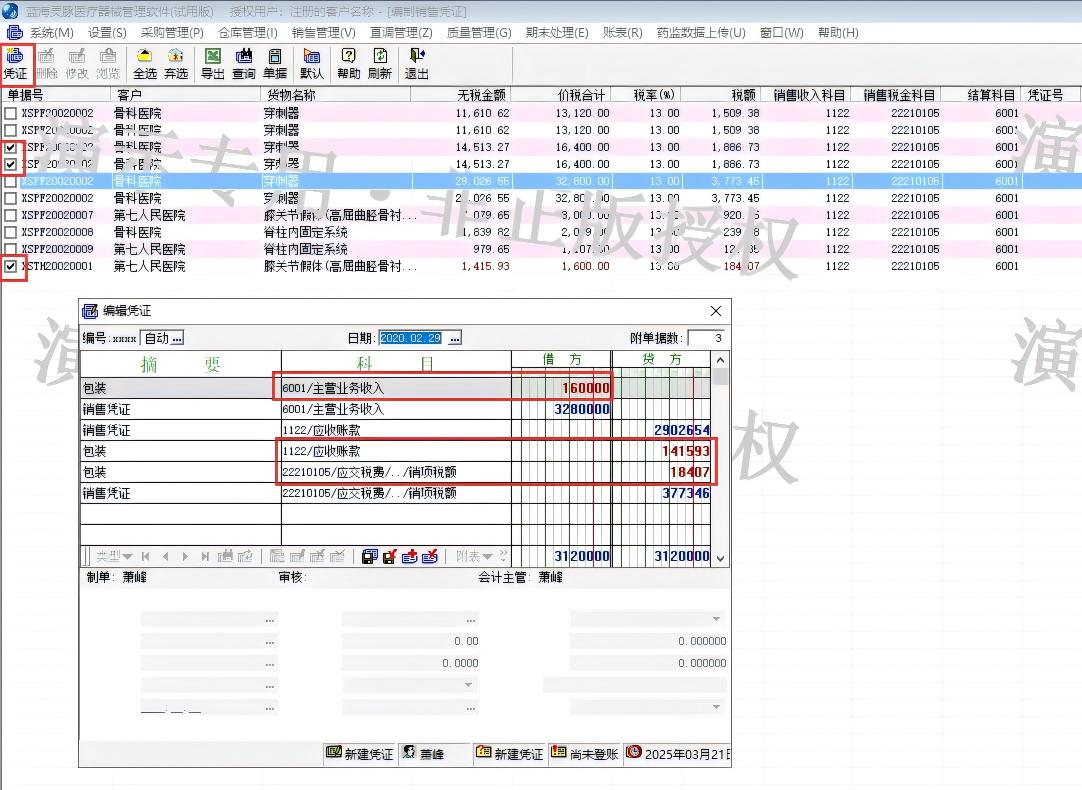Open 帮助 help from the toolbar
The width and height of the screenshot is (1082, 790).
(348, 64)
